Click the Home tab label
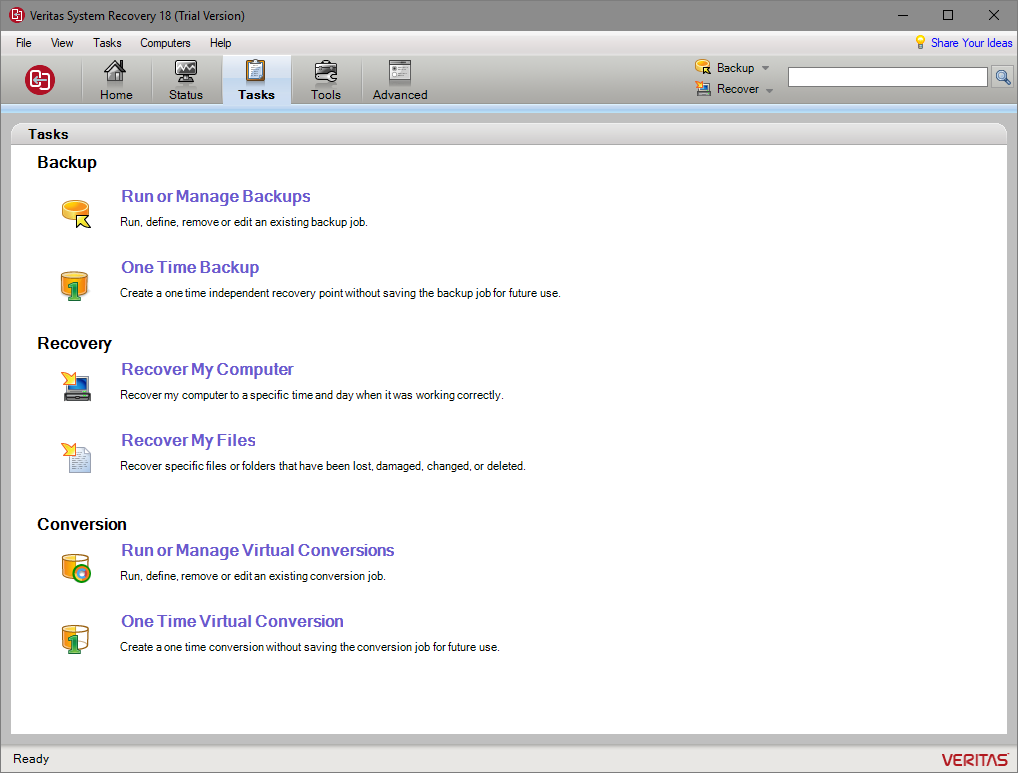Screen dimensions: 1018x773 click(116, 95)
